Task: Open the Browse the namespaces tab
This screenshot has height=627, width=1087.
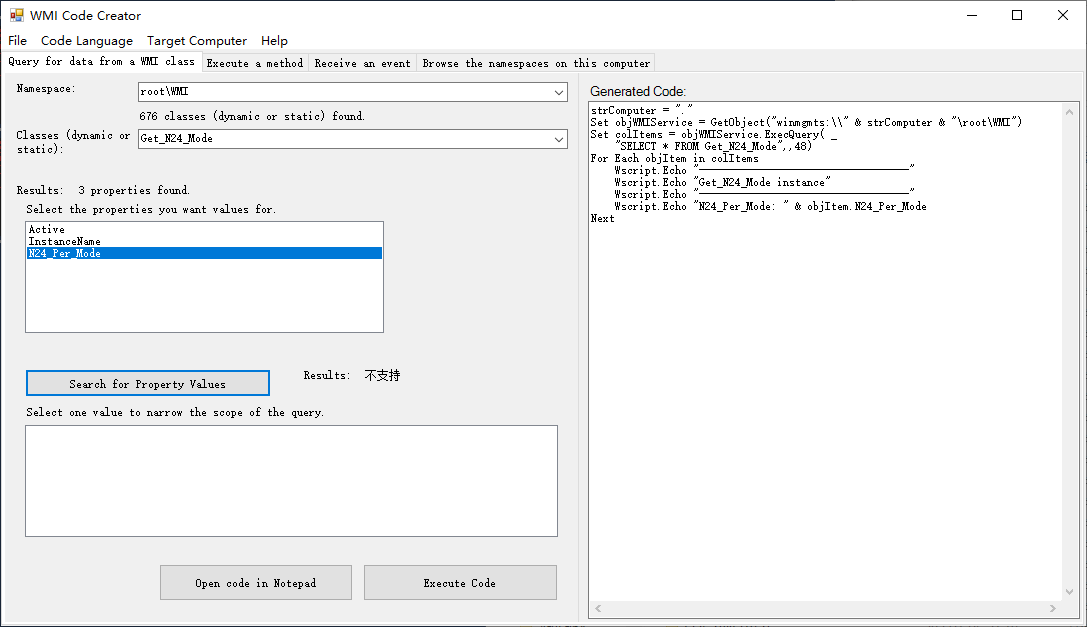Action: [534, 62]
